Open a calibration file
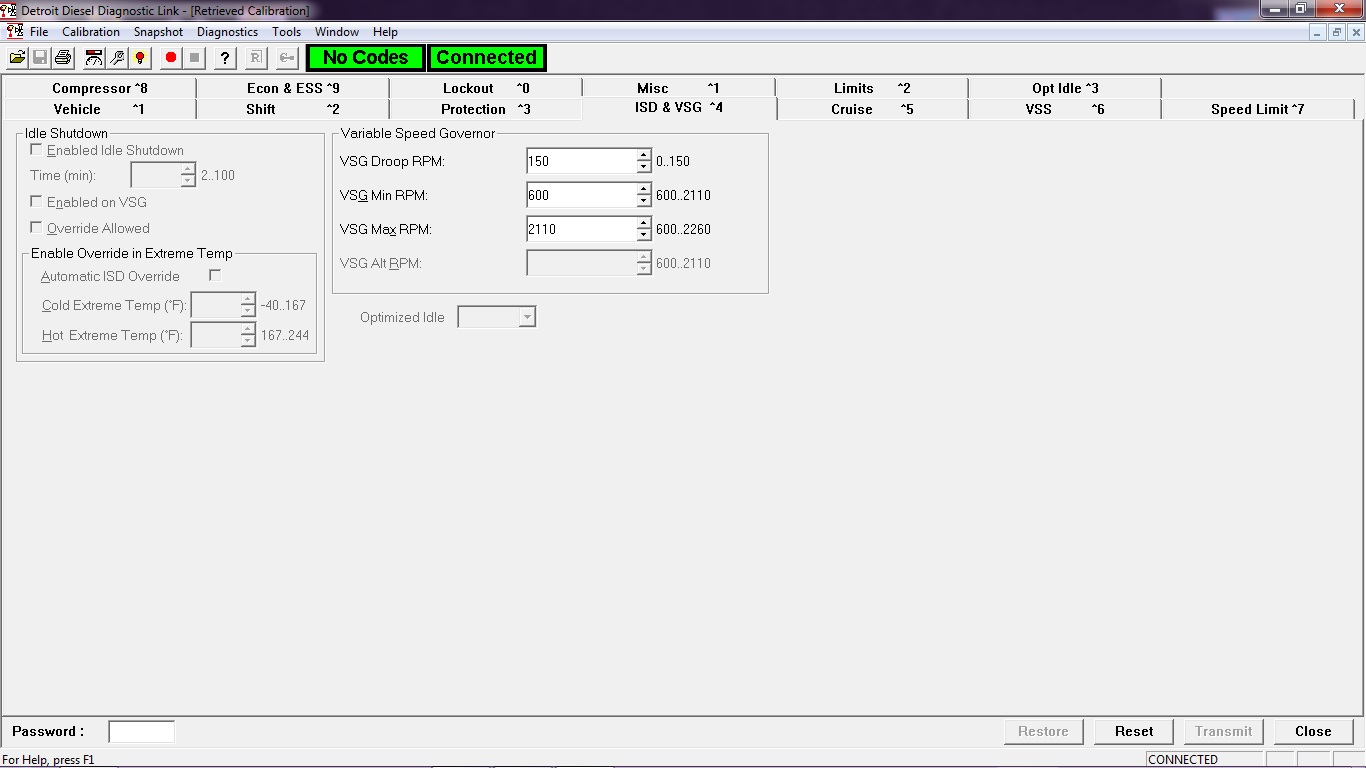This screenshot has height=768, width=1366. pyautogui.click(x=17, y=57)
